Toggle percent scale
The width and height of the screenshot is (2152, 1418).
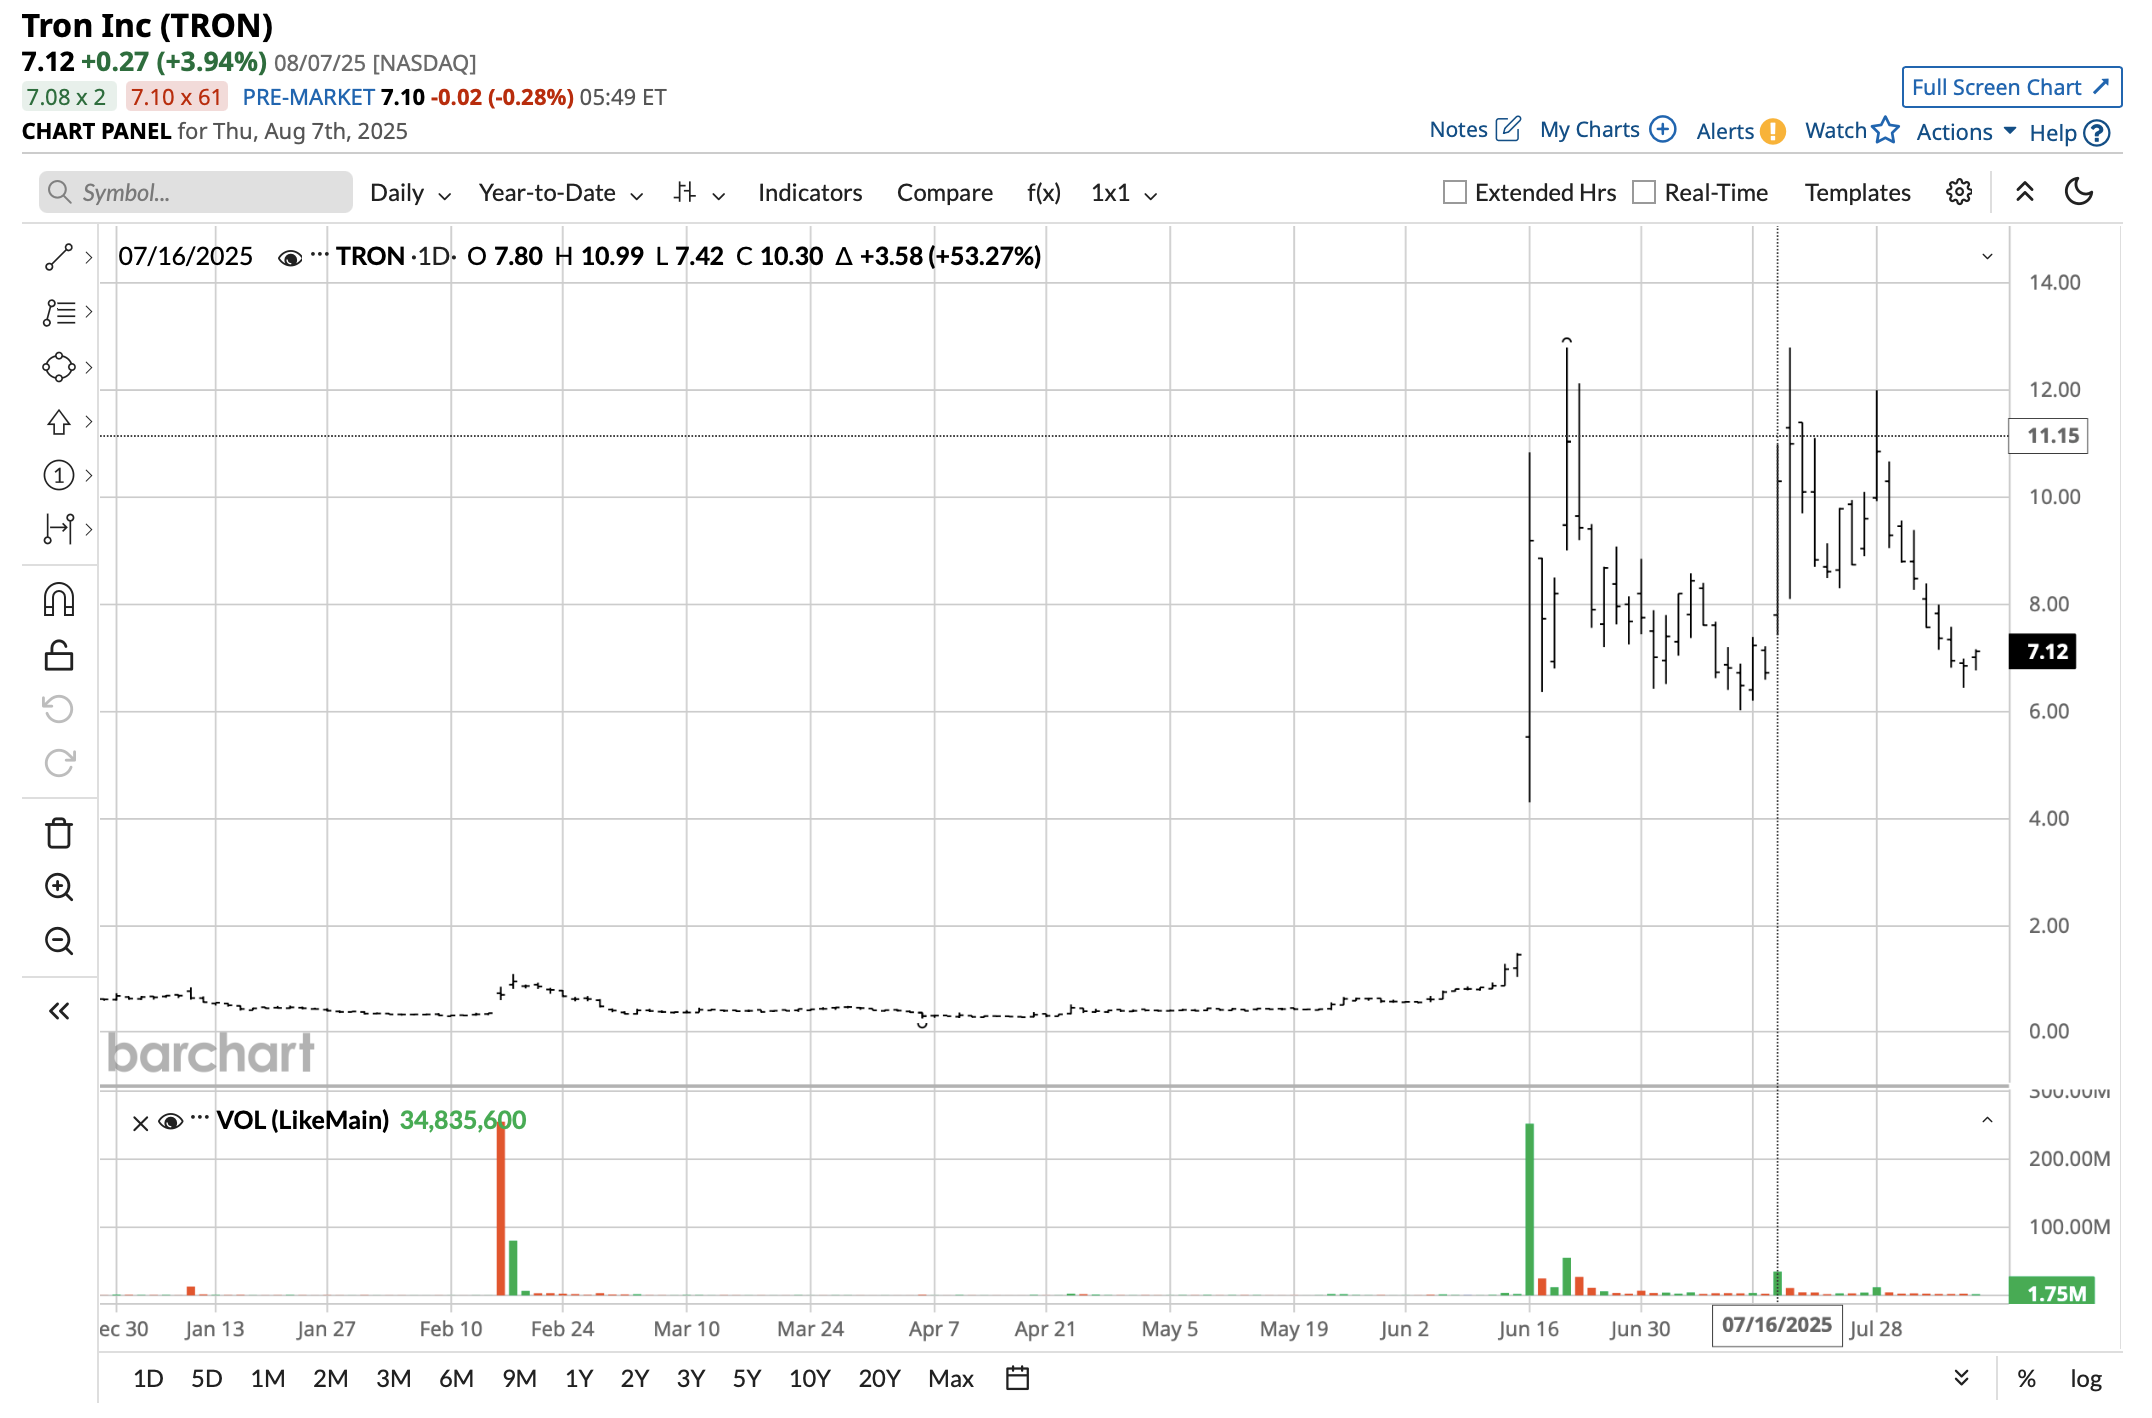point(2027,1379)
